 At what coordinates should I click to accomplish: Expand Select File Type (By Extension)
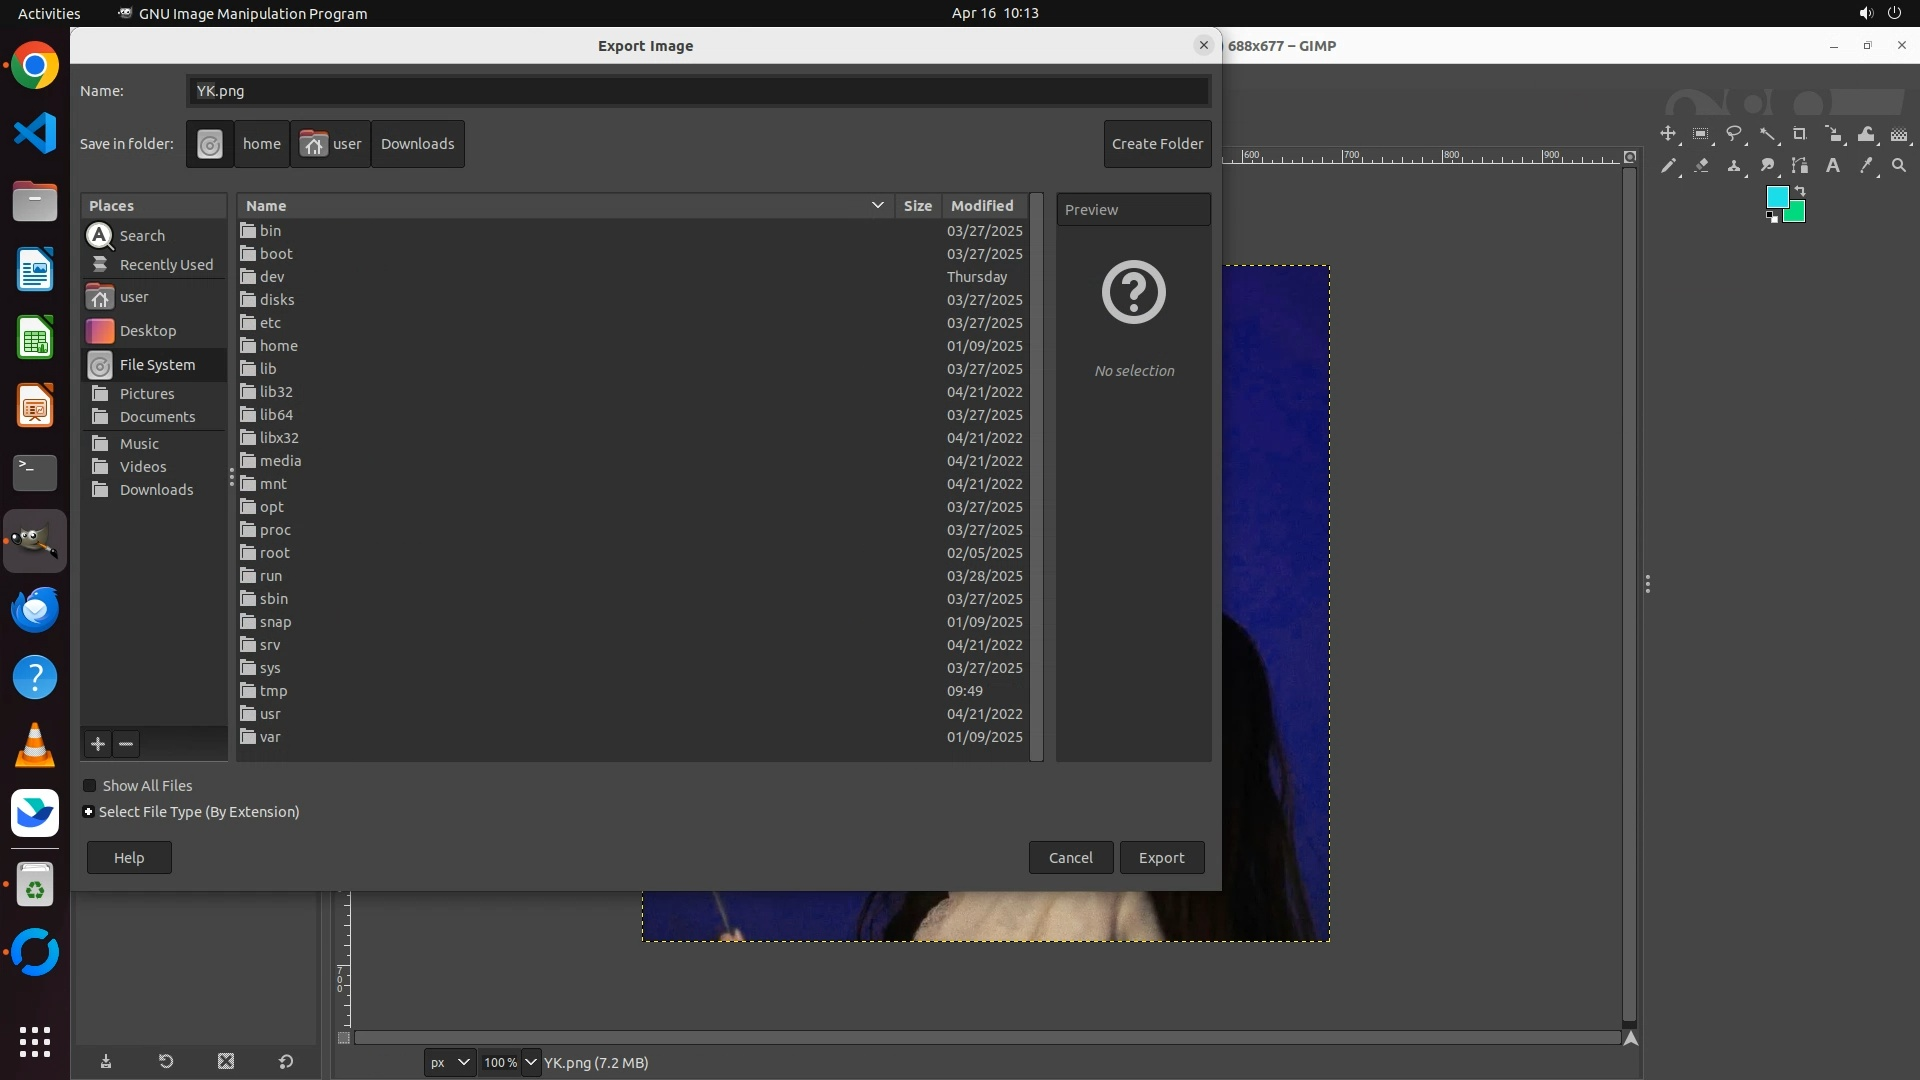(89, 812)
